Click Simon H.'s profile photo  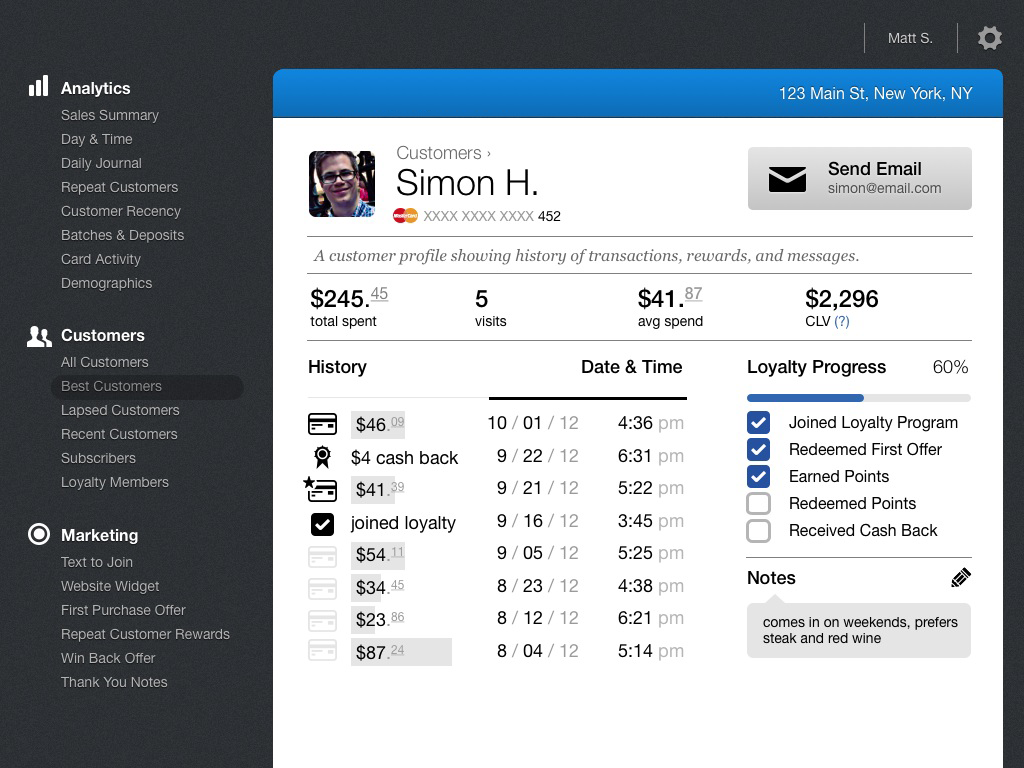tap(342, 184)
